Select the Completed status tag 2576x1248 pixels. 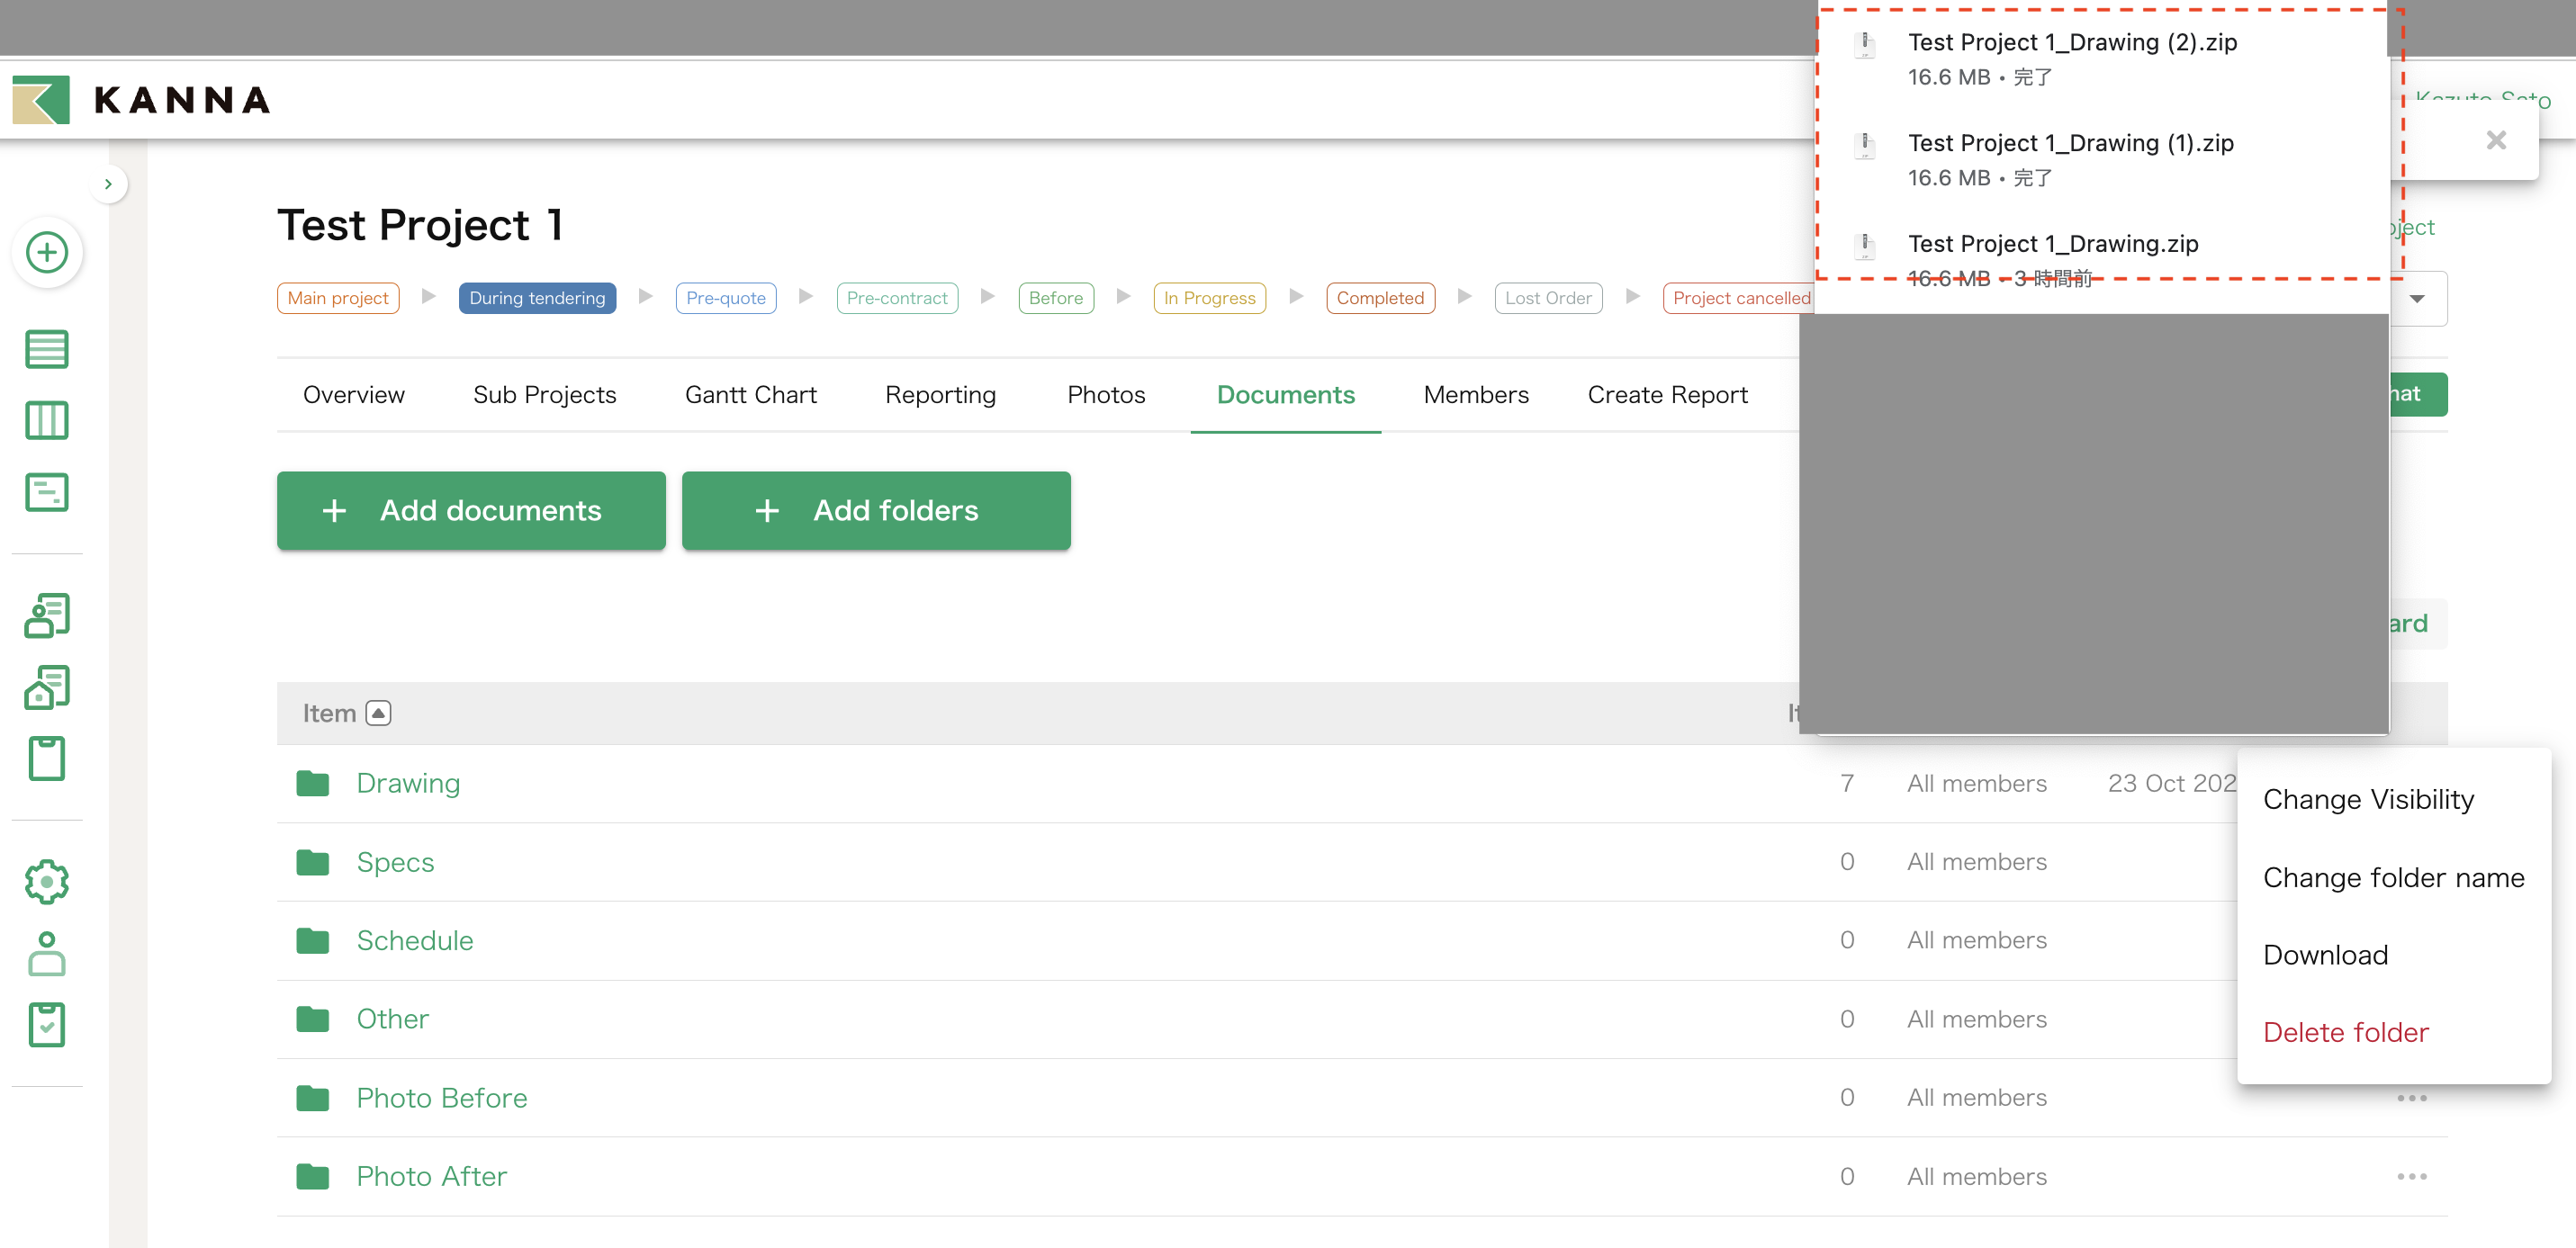[1379, 298]
